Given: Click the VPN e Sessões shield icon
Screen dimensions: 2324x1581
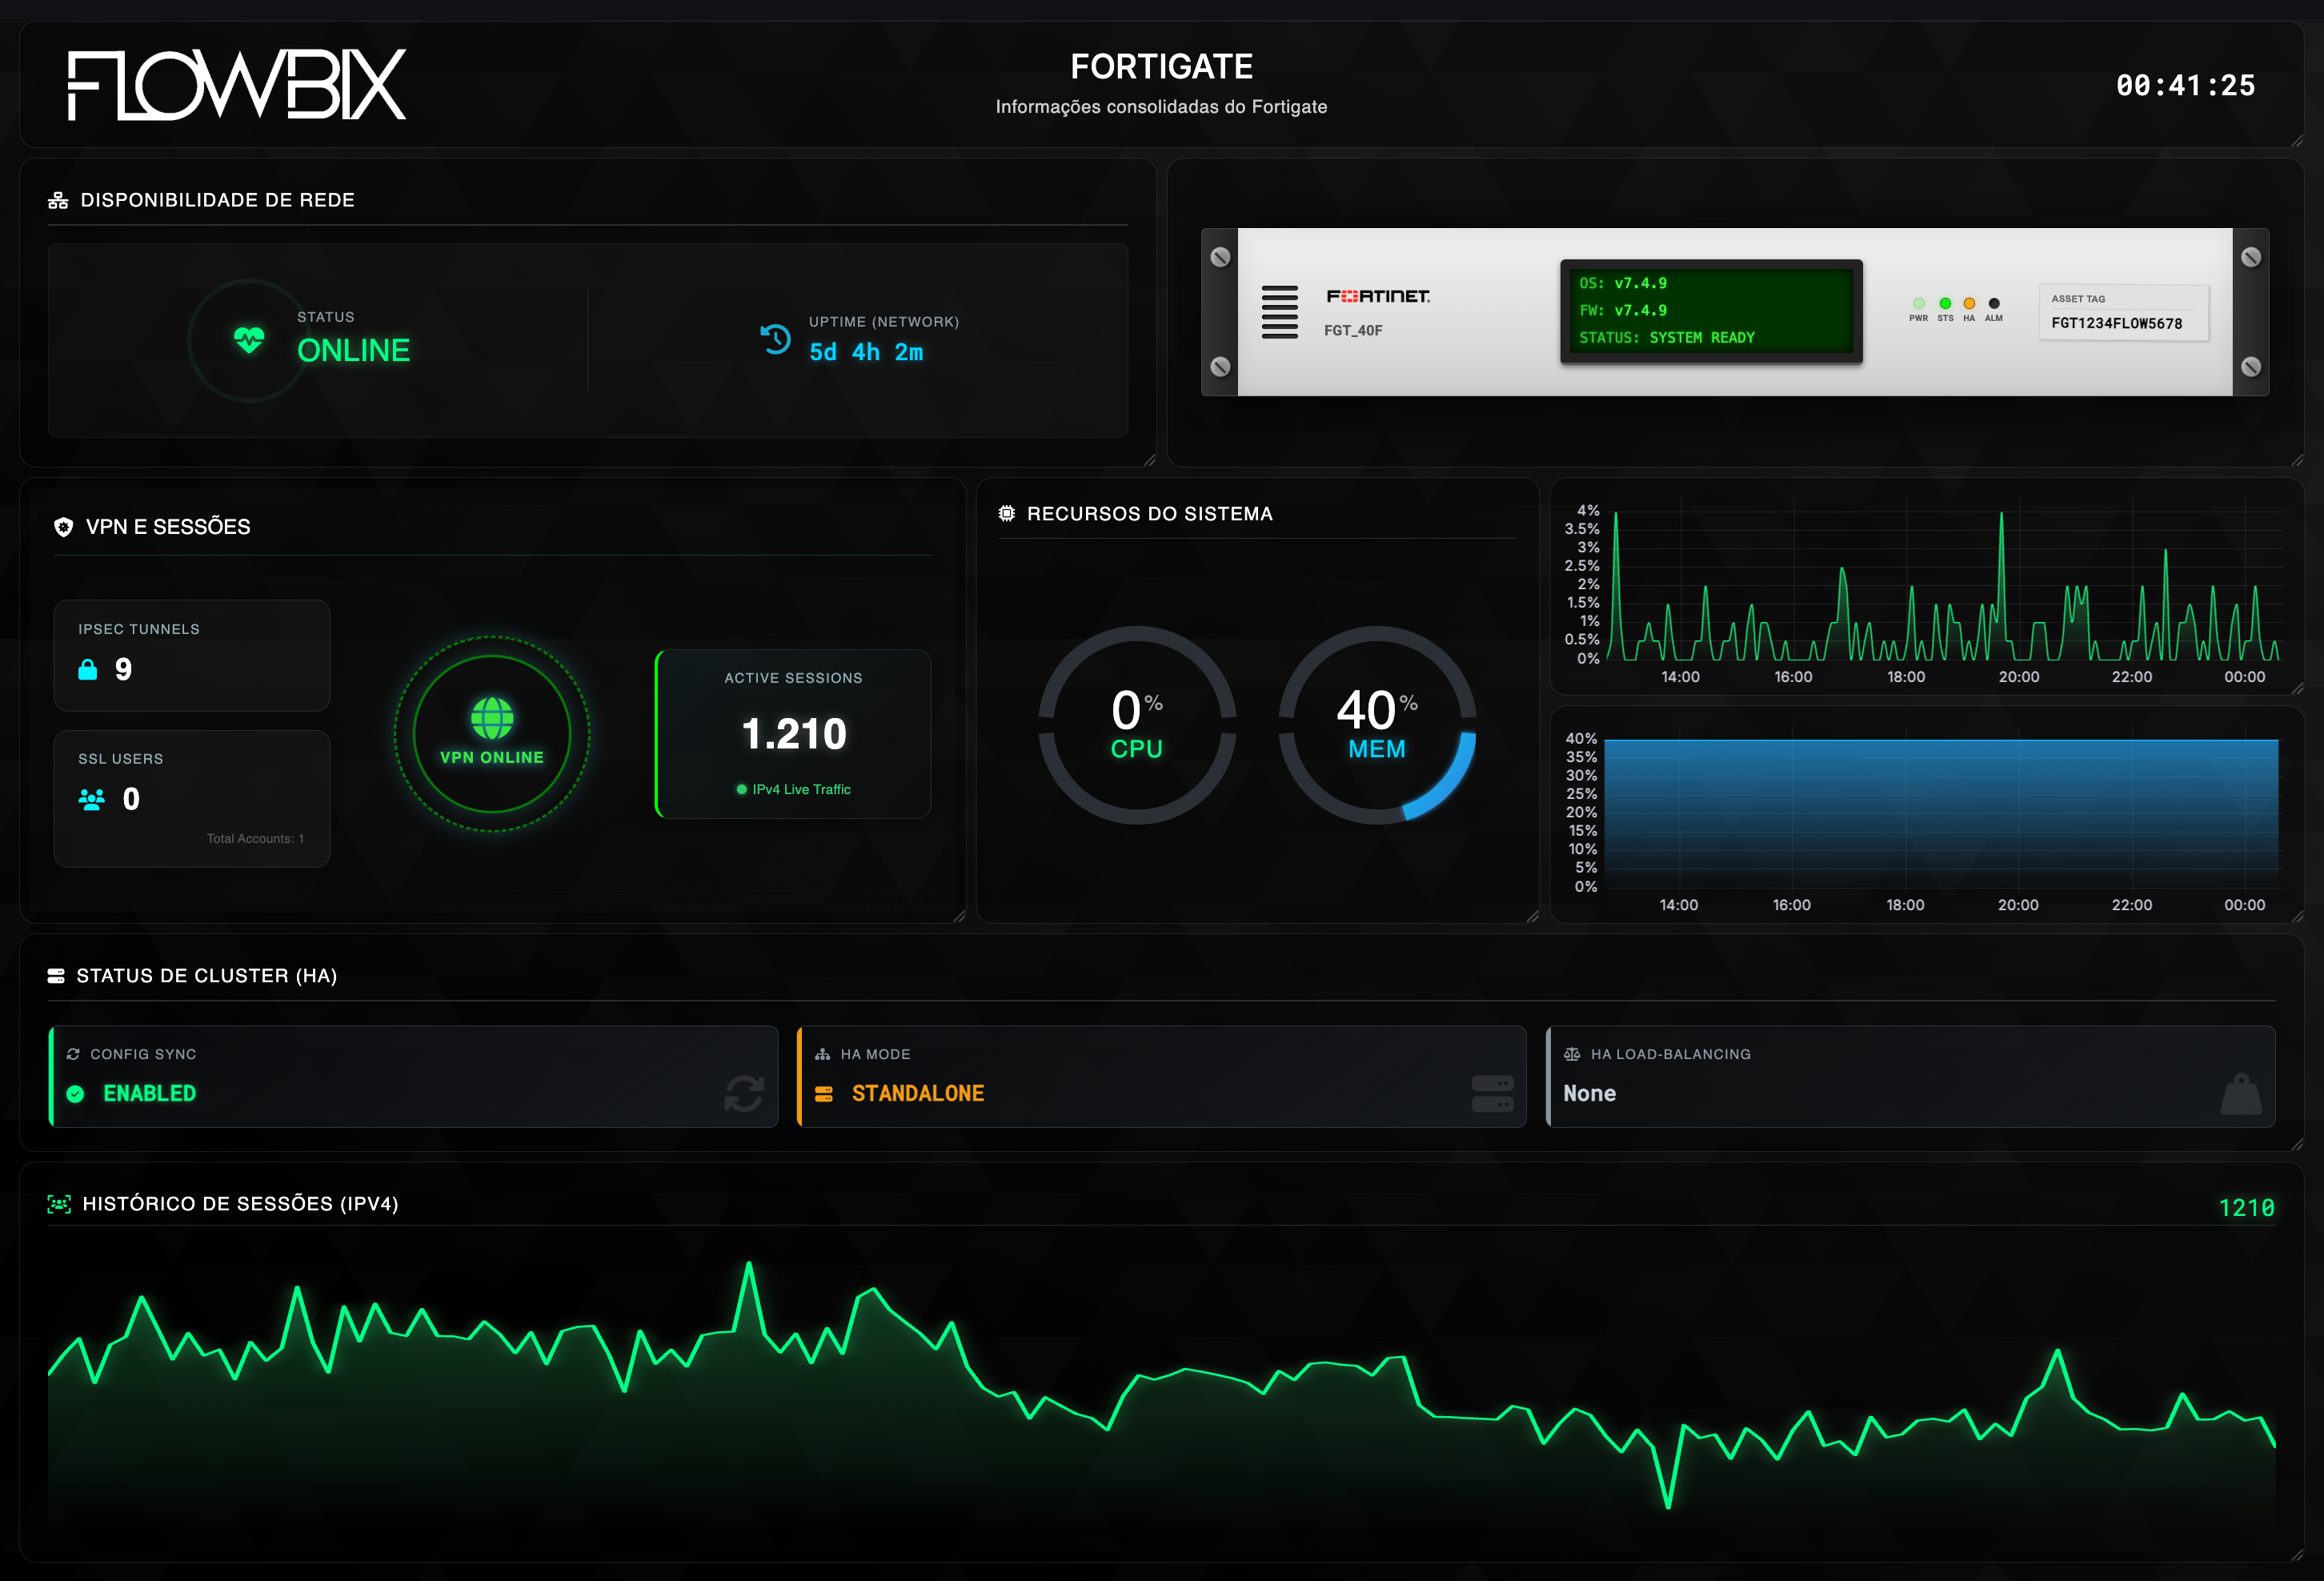Looking at the screenshot, I should (63, 527).
